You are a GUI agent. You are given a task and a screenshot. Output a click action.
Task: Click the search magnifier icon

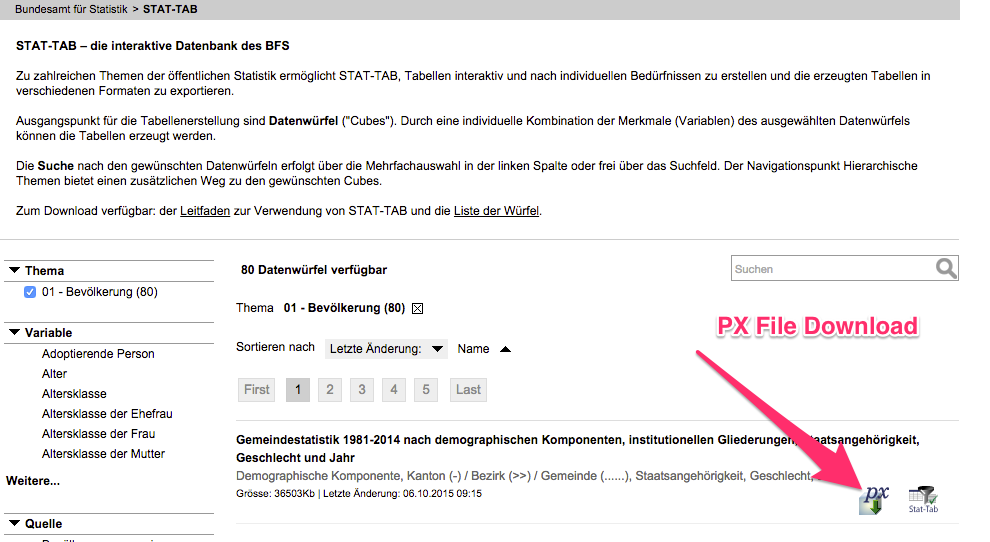(x=946, y=268)
